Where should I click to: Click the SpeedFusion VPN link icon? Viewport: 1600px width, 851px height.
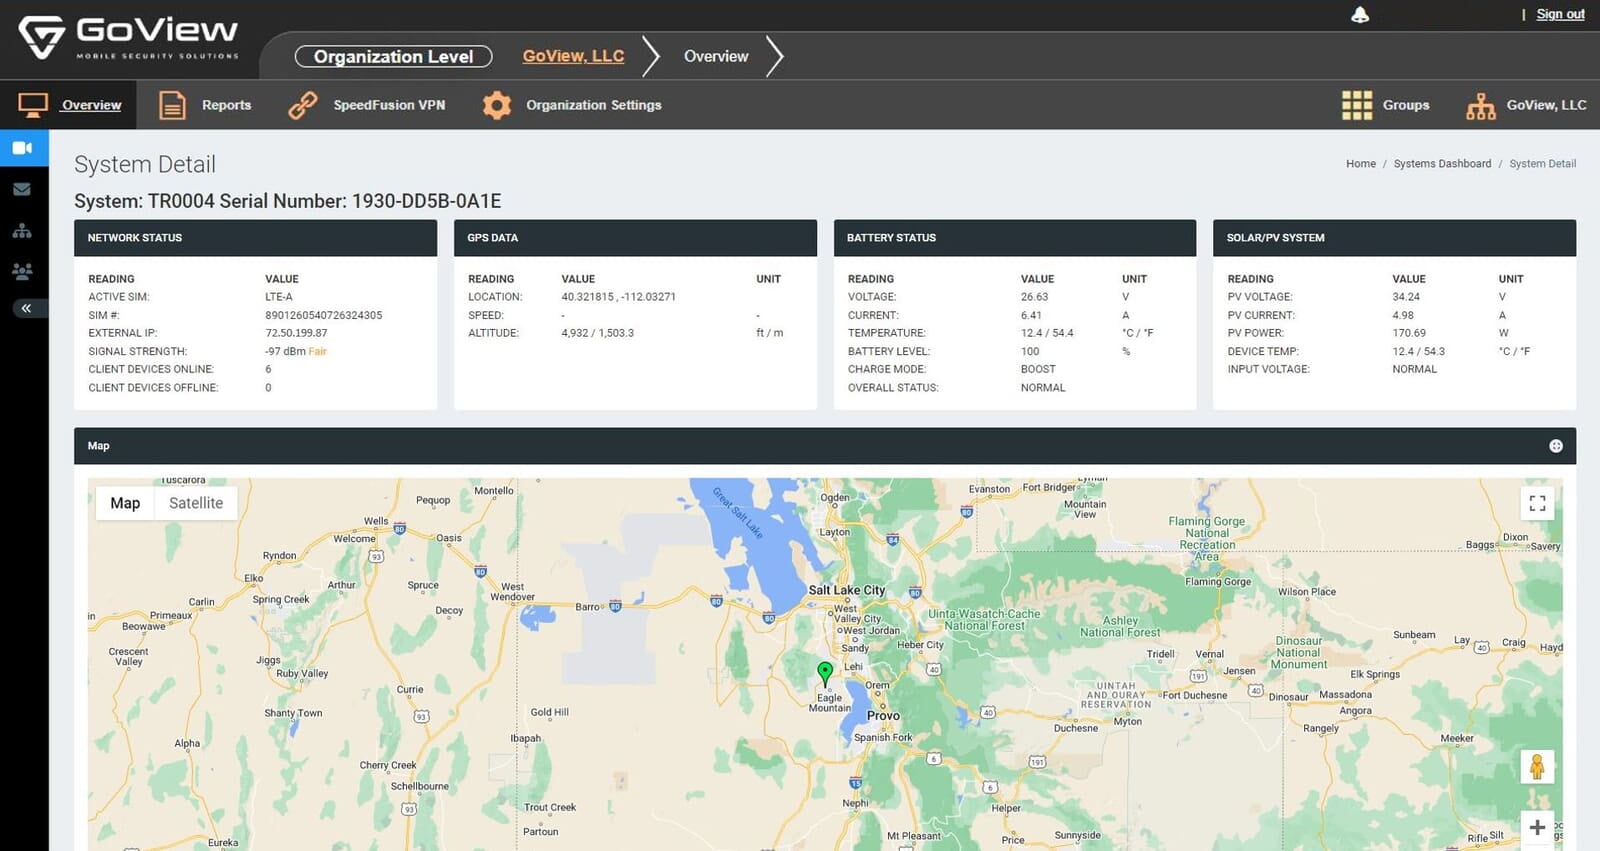pyautogui.click(x=303, y=105)
